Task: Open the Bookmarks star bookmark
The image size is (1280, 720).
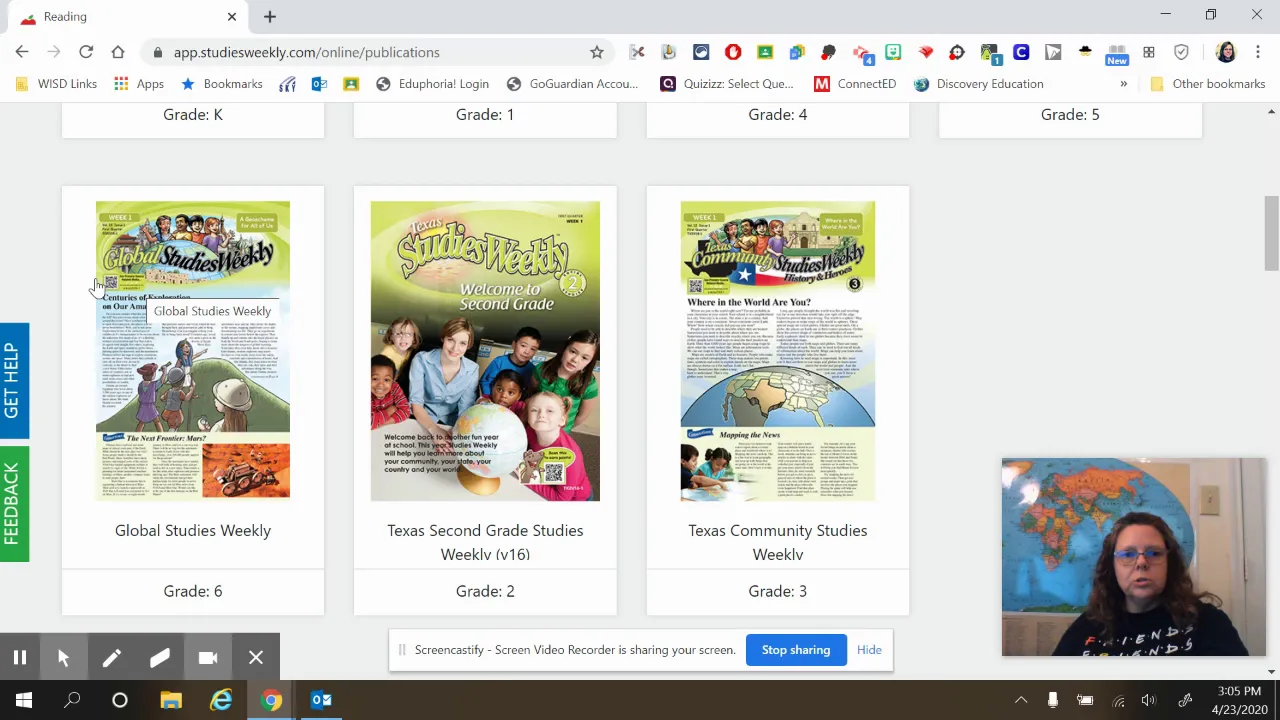Action: (221, 84)
